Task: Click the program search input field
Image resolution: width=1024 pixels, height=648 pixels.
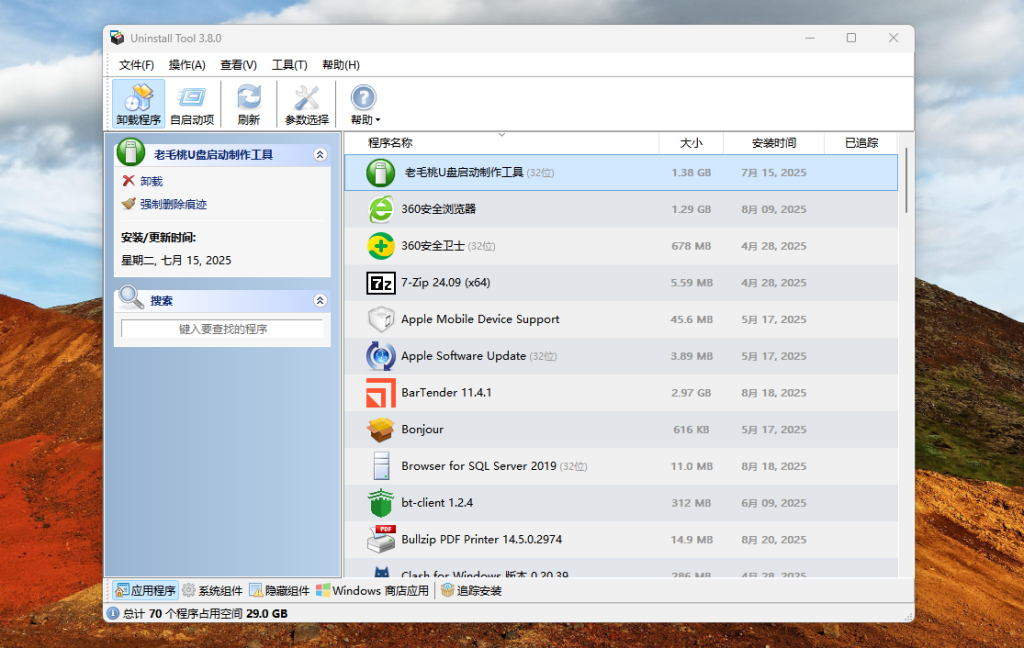Action: (x=222, y=329)
